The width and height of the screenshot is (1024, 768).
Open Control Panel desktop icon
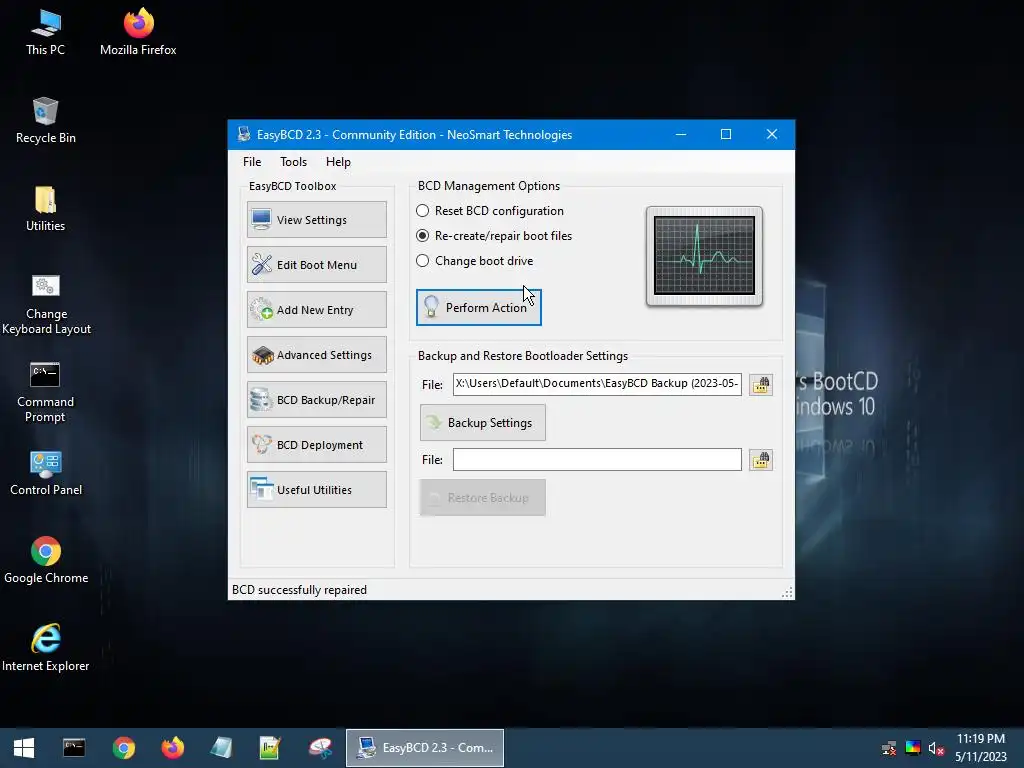point(46,473)
